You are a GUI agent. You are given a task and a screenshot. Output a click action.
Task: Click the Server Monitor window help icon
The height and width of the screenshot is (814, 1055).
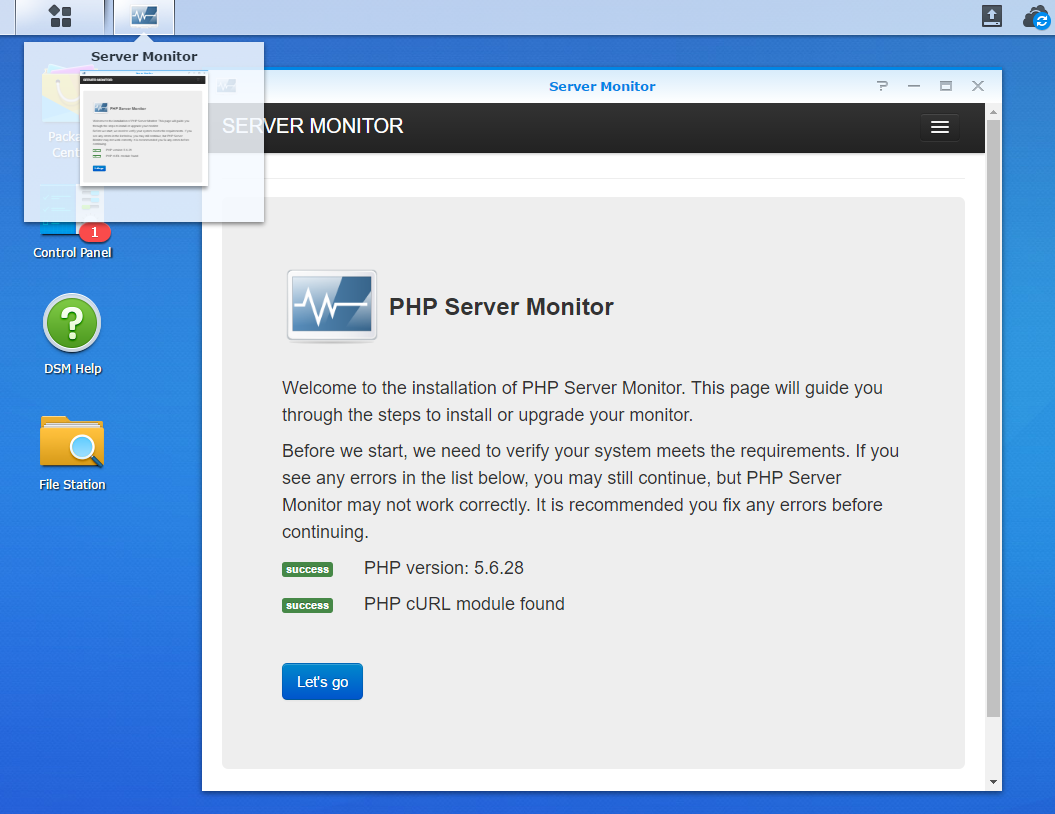click(882, 86)
